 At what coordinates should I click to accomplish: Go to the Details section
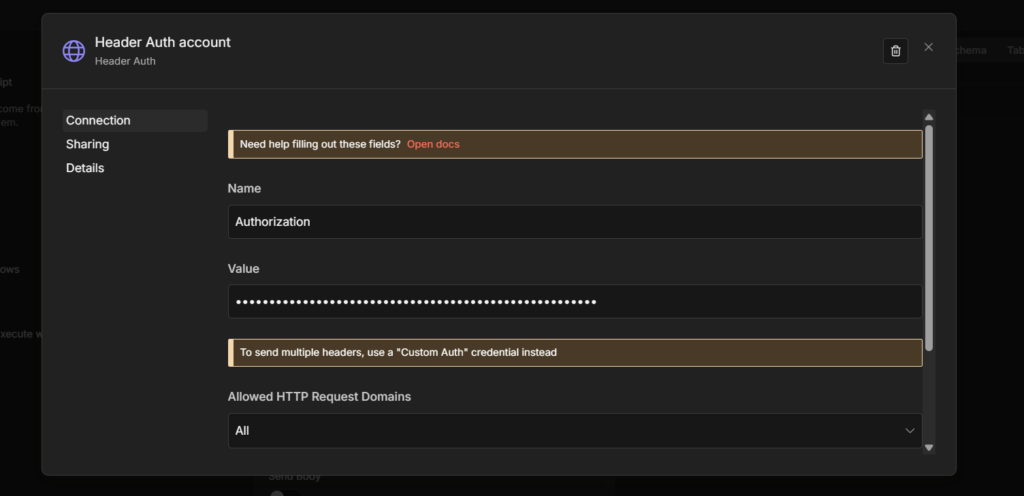point(85,169)
